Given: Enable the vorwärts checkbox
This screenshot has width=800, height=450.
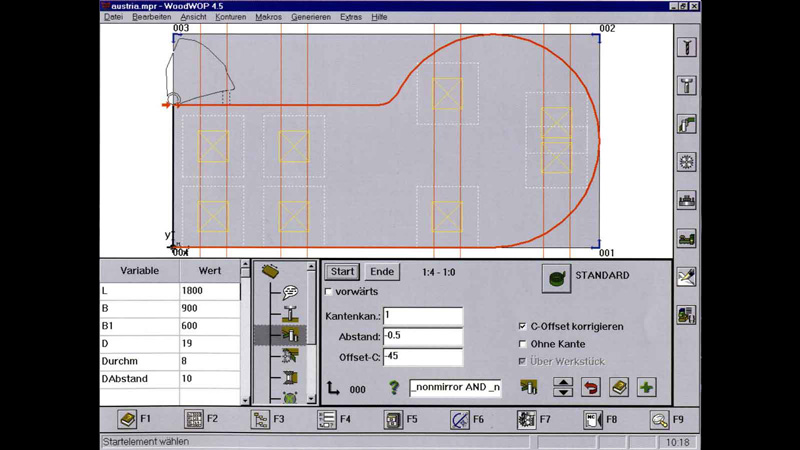Looking at the screenshot, I should pyautogui.click(x=330, y=292).
